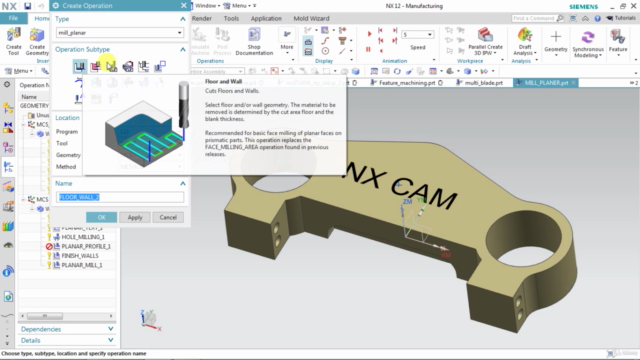Image resolution: width=640 pixels, height=360 pixels.
Task: Switch to the Application tab
Action: click(x=266, y=18)
